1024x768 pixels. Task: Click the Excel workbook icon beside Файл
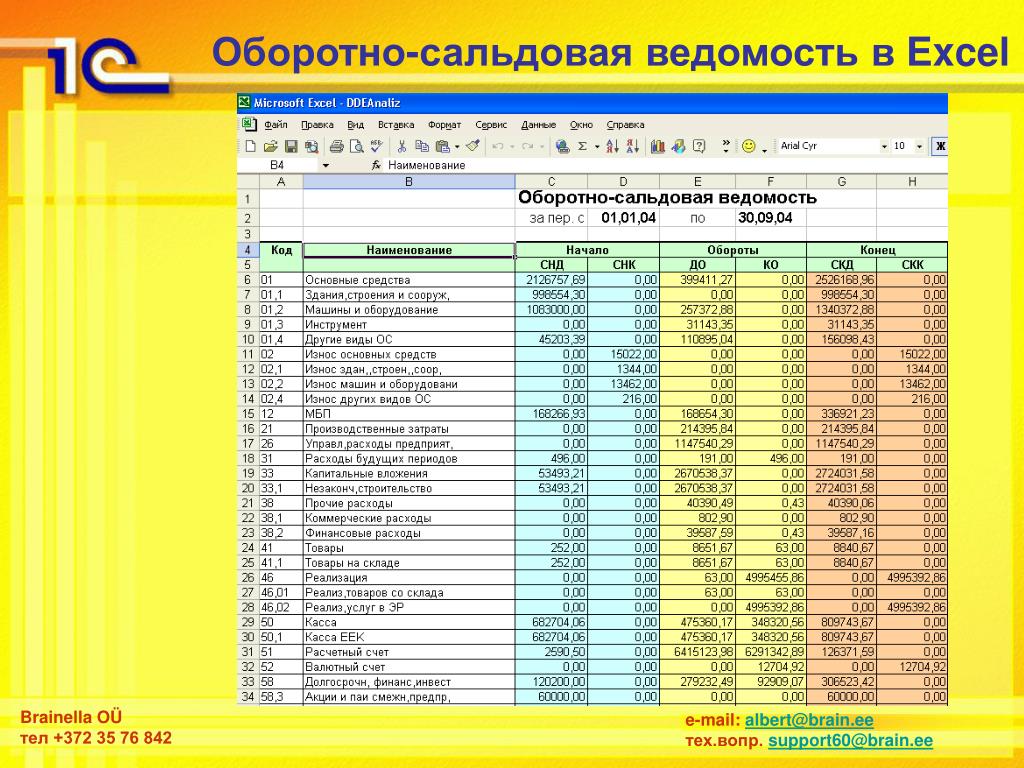pyautogui.click(x=249, y=124)
